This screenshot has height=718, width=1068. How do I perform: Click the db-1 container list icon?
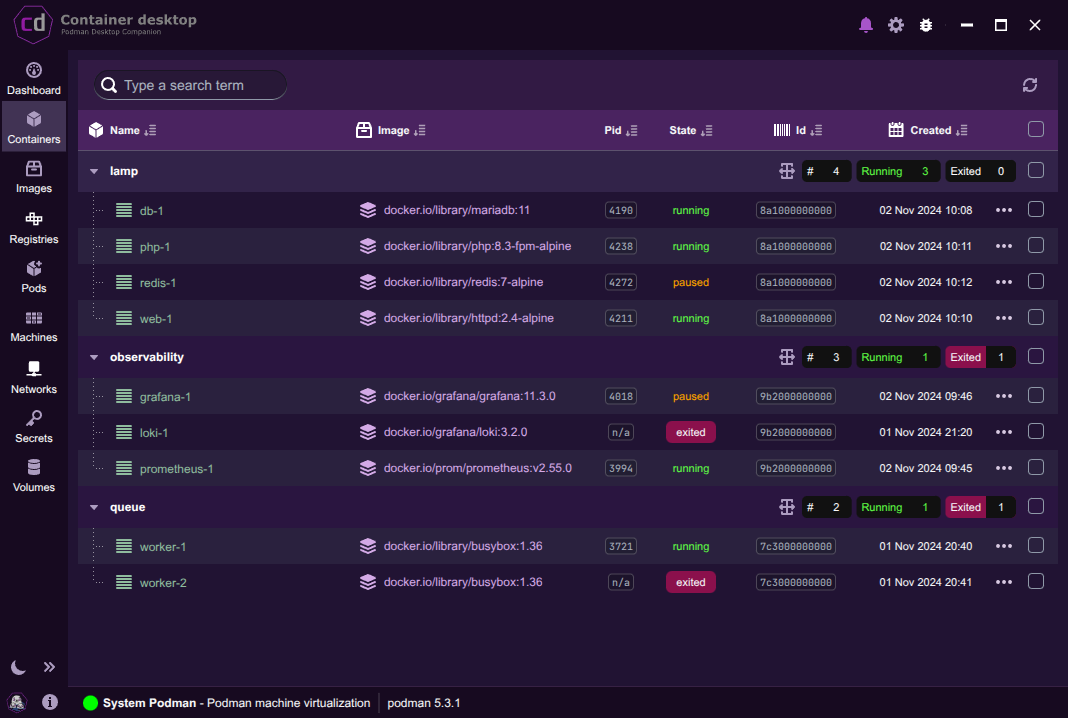pyautogui.click(x=124, y=210)
